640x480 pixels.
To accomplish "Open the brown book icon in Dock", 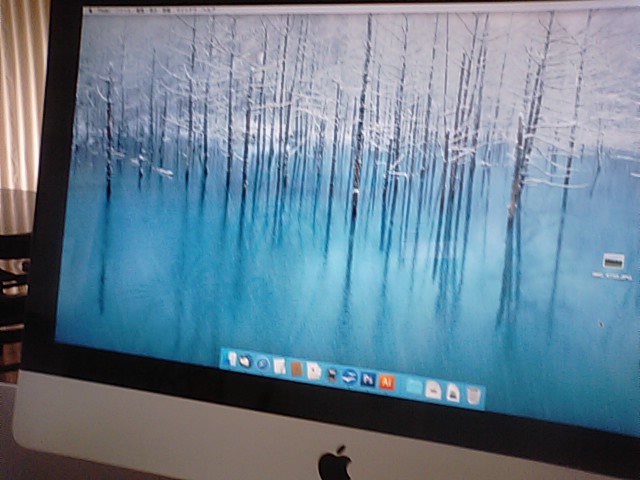I will pyautogui.click(x=297, y=369).
